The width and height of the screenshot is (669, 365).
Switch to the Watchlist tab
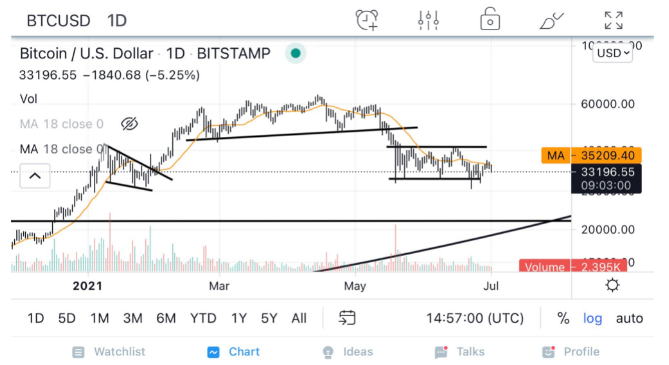coord(108,352)
